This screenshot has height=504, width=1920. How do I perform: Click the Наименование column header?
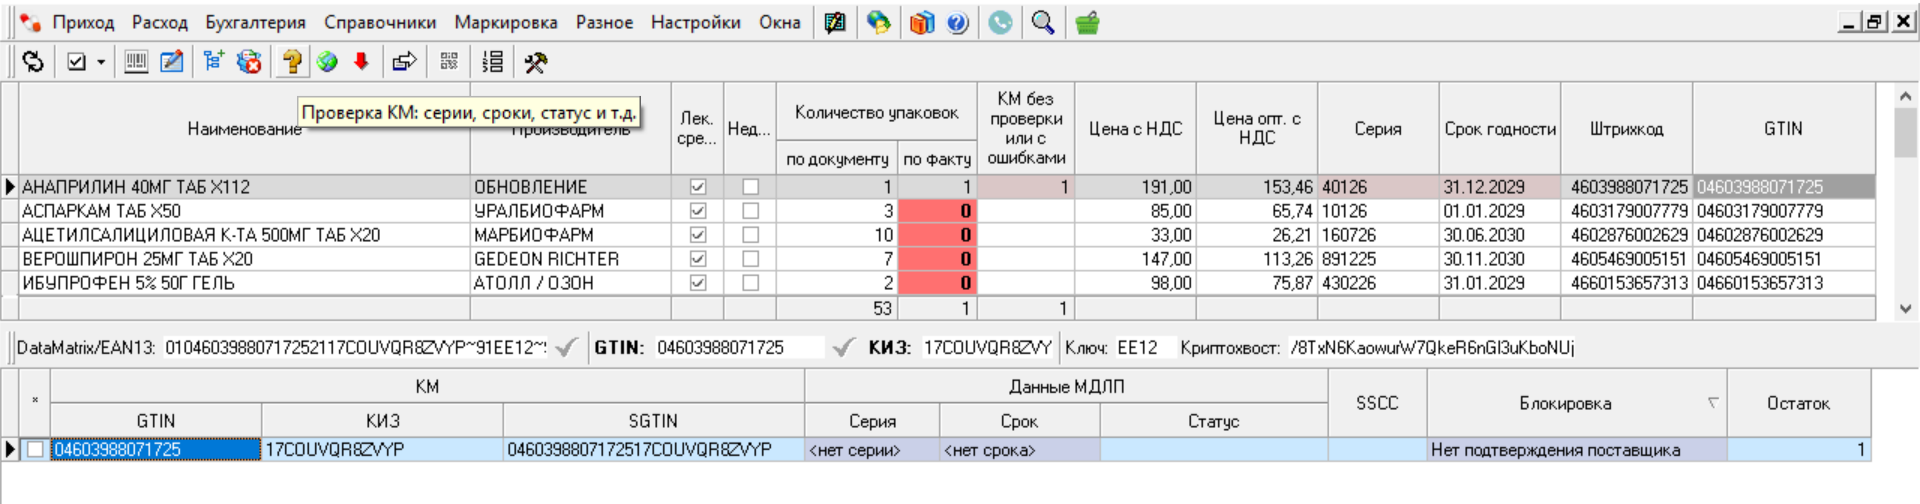point(245,129)
